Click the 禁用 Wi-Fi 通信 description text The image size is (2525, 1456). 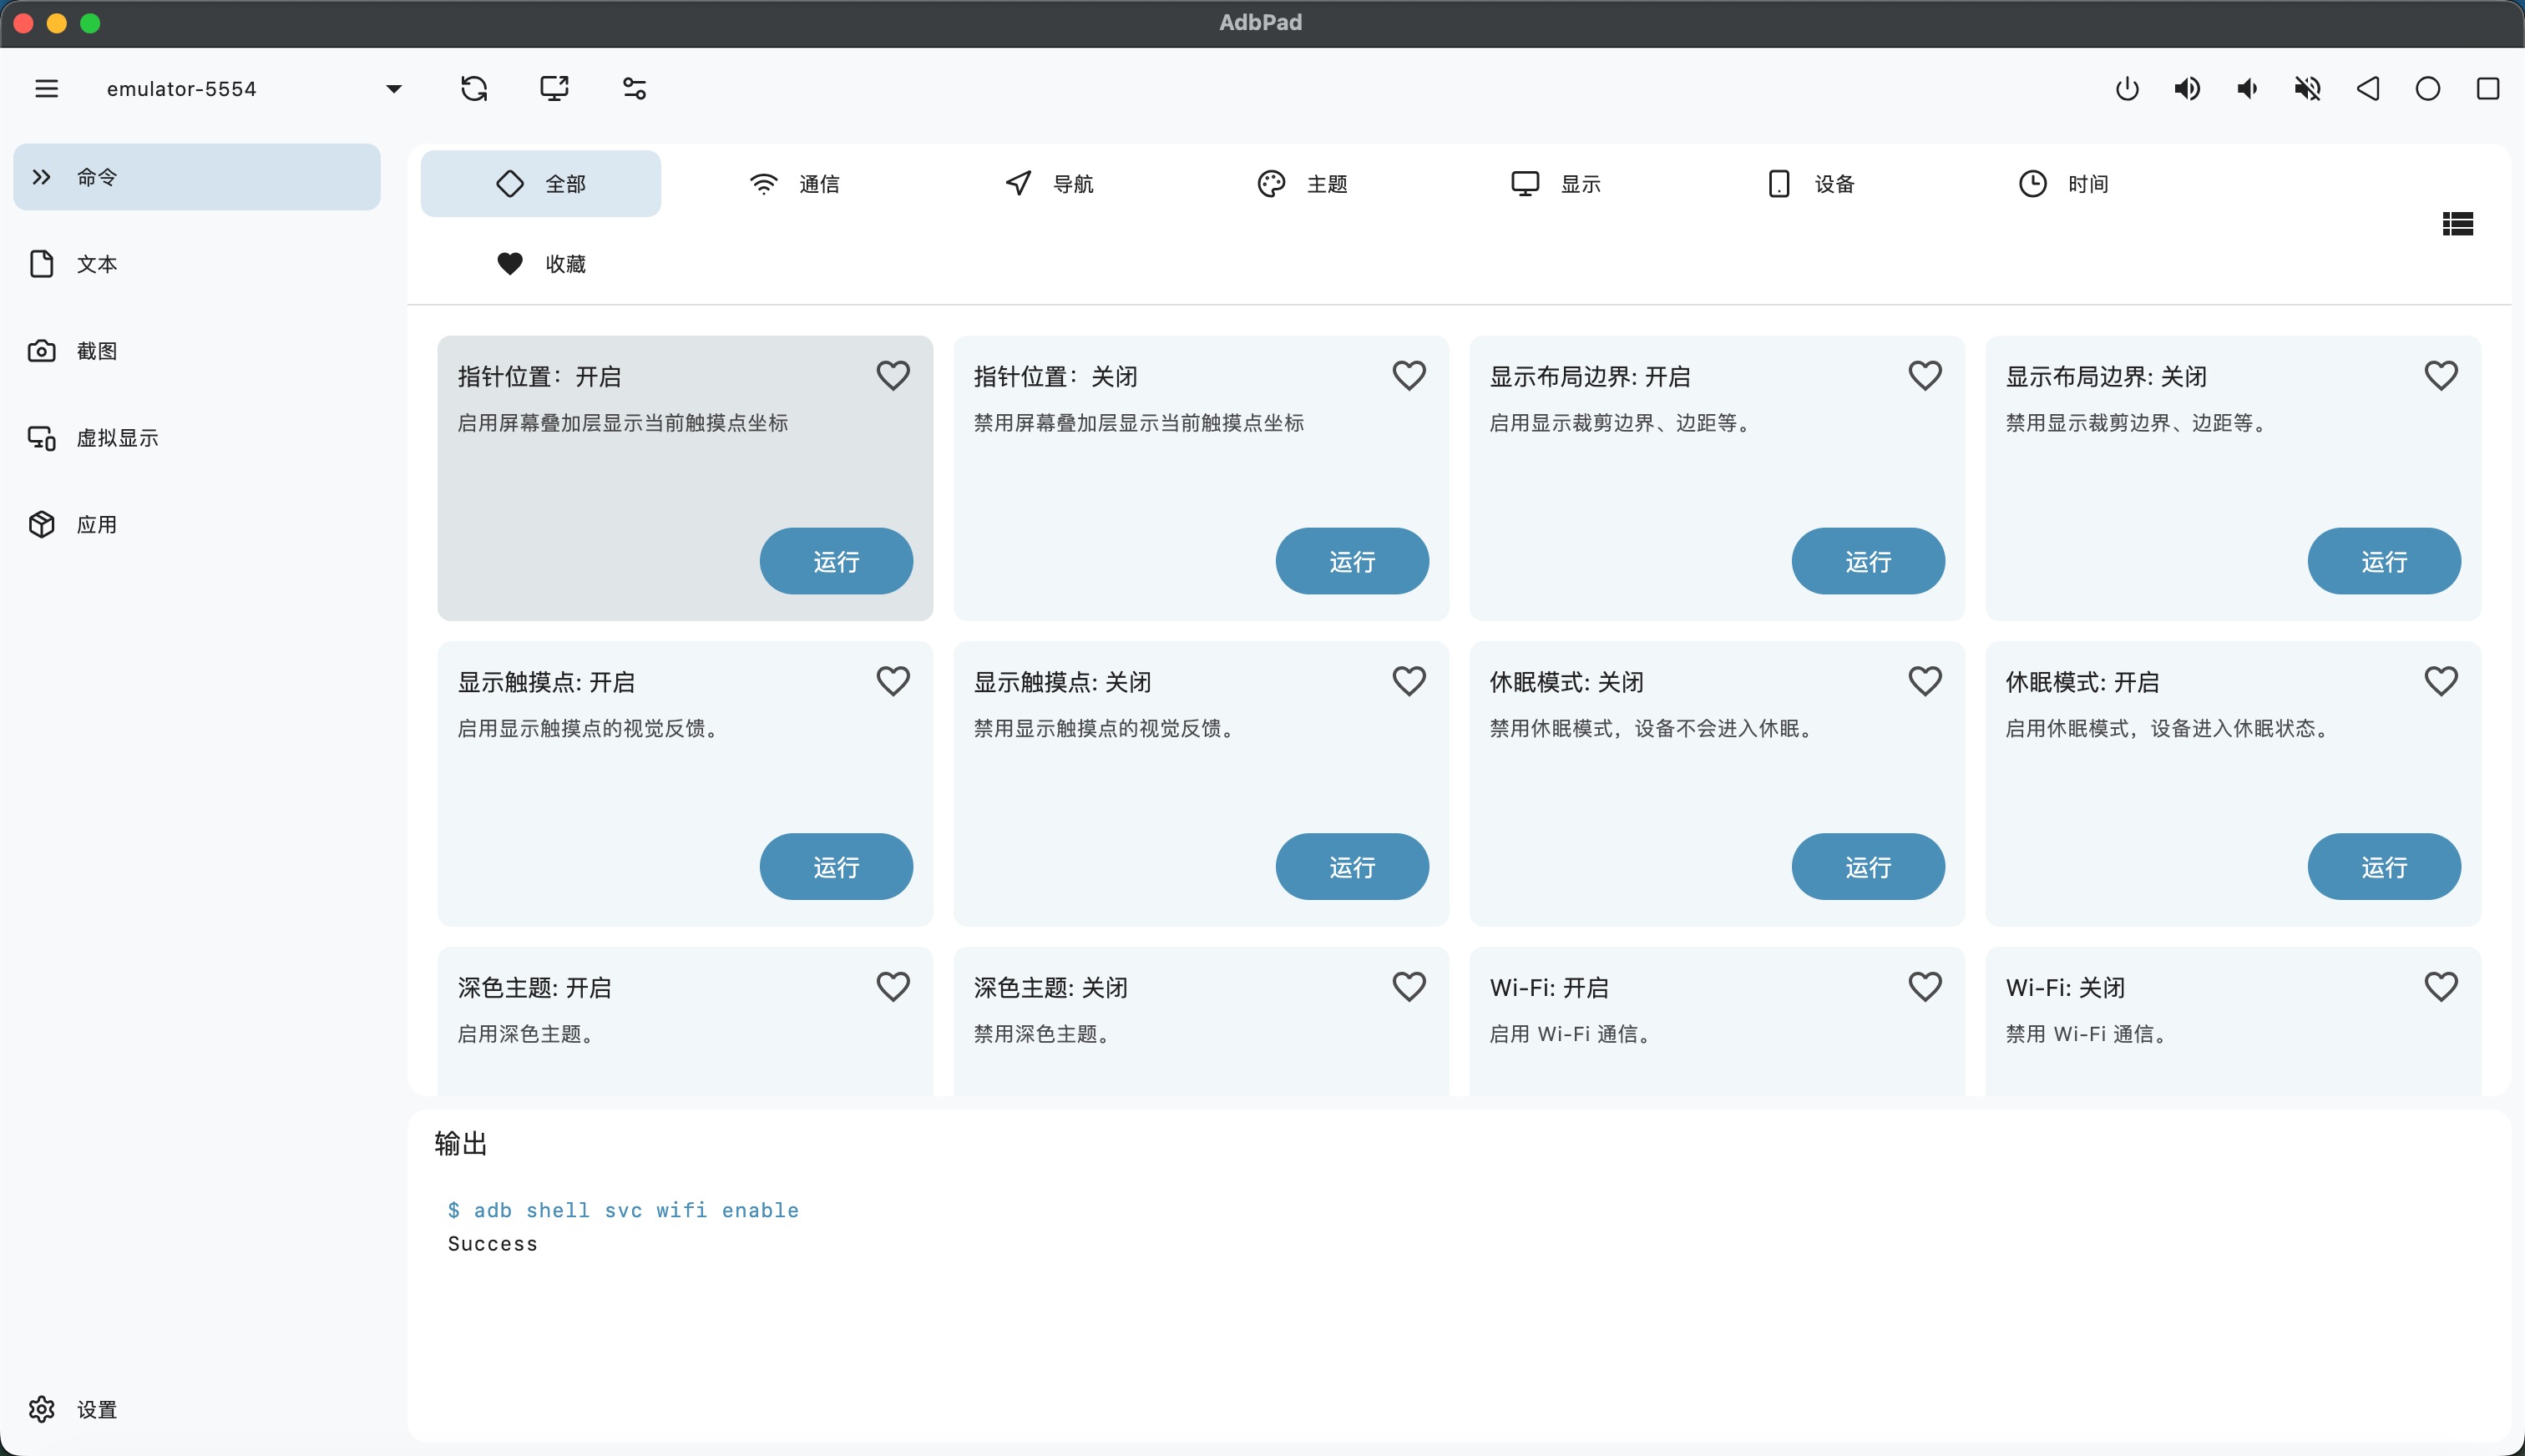pyautogui.click(x=2088, y=1034)
